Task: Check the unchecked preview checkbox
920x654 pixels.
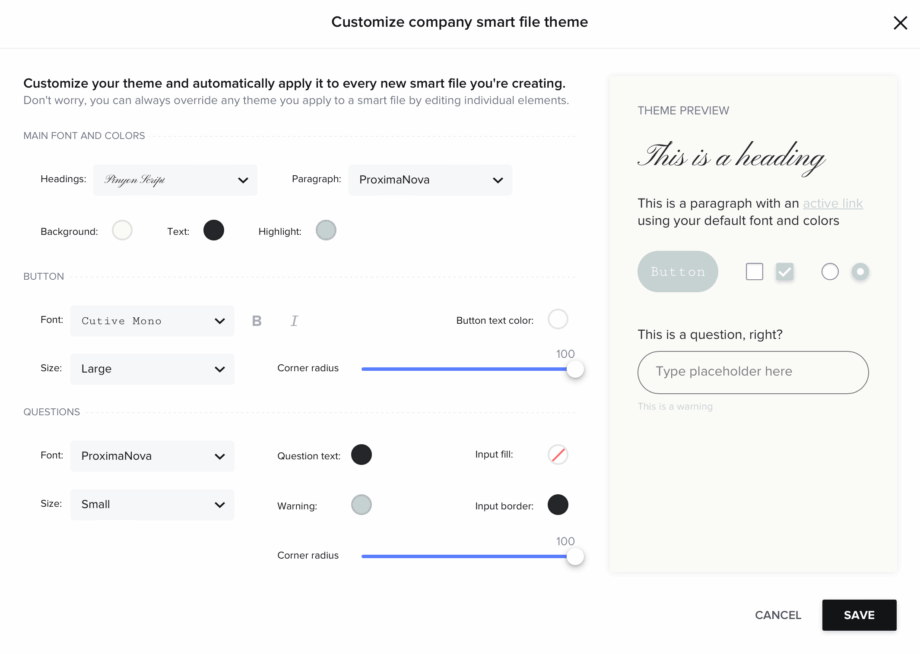Action: click(755, 272)
